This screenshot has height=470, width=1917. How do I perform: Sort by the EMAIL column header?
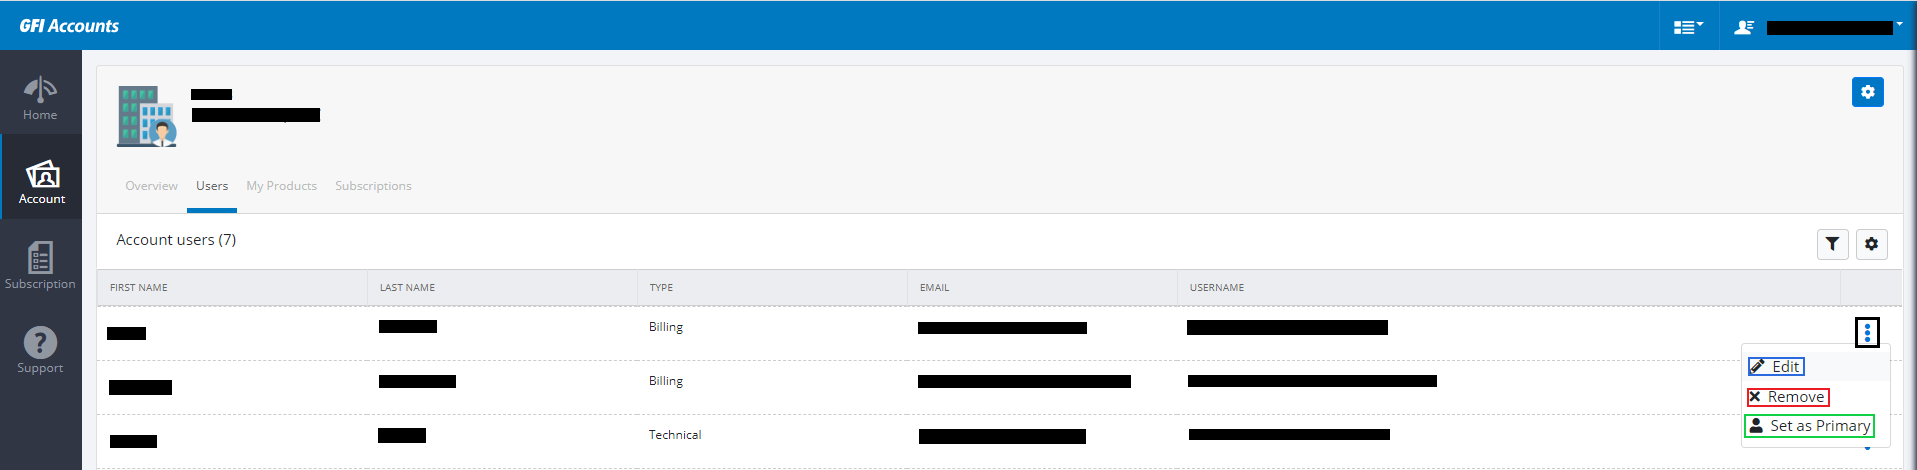coord(934,288)
